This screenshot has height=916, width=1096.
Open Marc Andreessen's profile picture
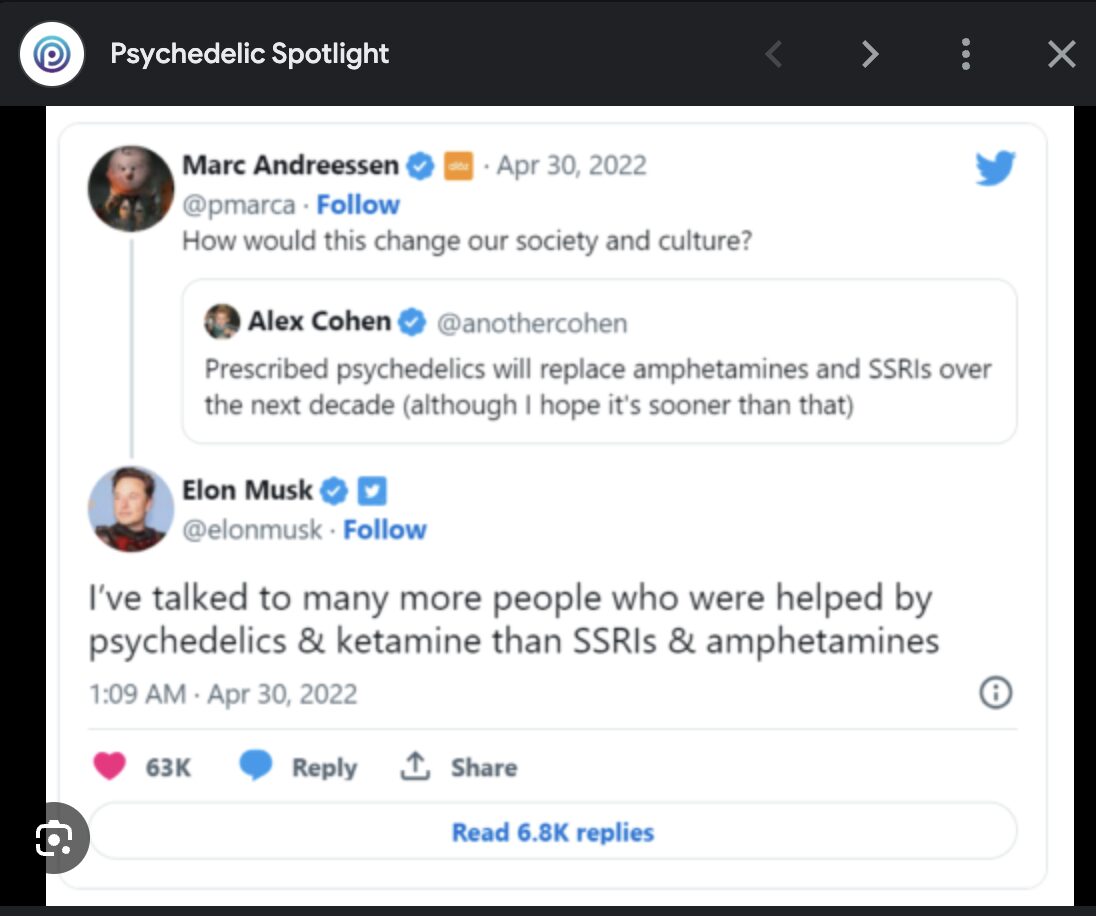[x=131, y=189]
